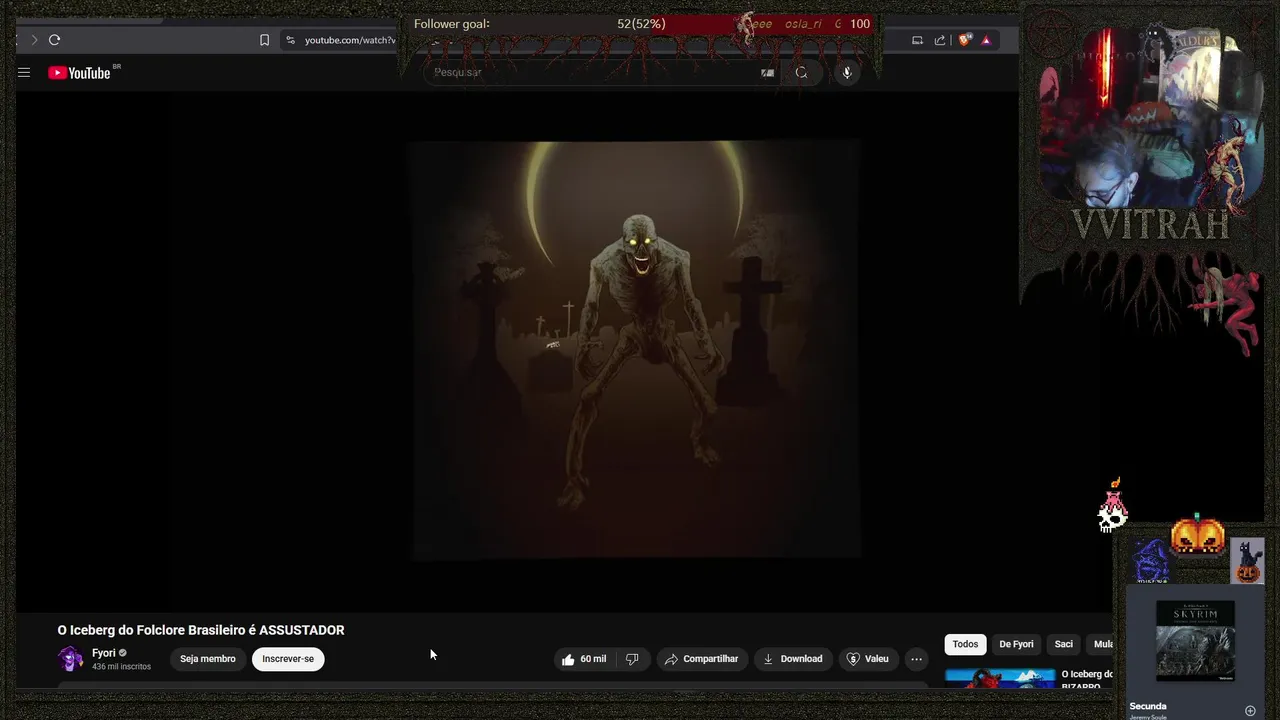Viewport: 1280px width, 720px height.
Task: Share this page from the browser toolbar
Action: 940,40
